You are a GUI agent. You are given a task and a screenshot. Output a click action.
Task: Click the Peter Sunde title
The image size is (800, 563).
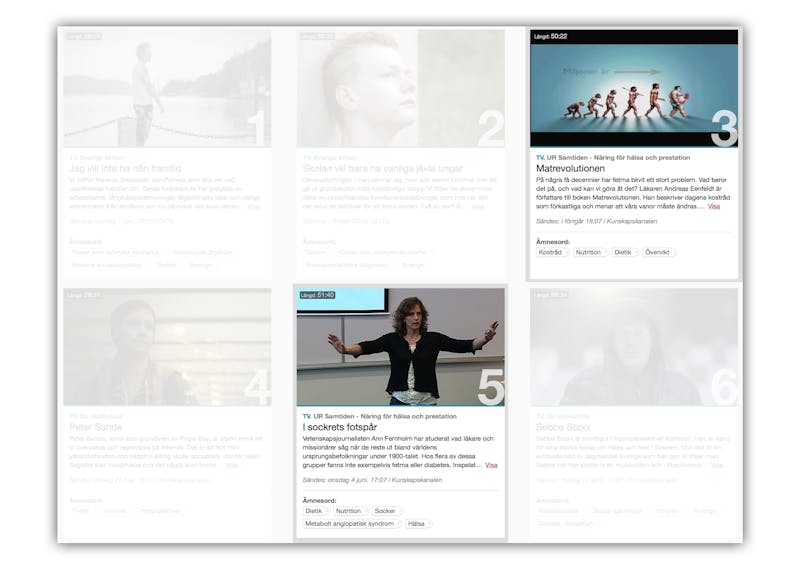tap(95, 427)
